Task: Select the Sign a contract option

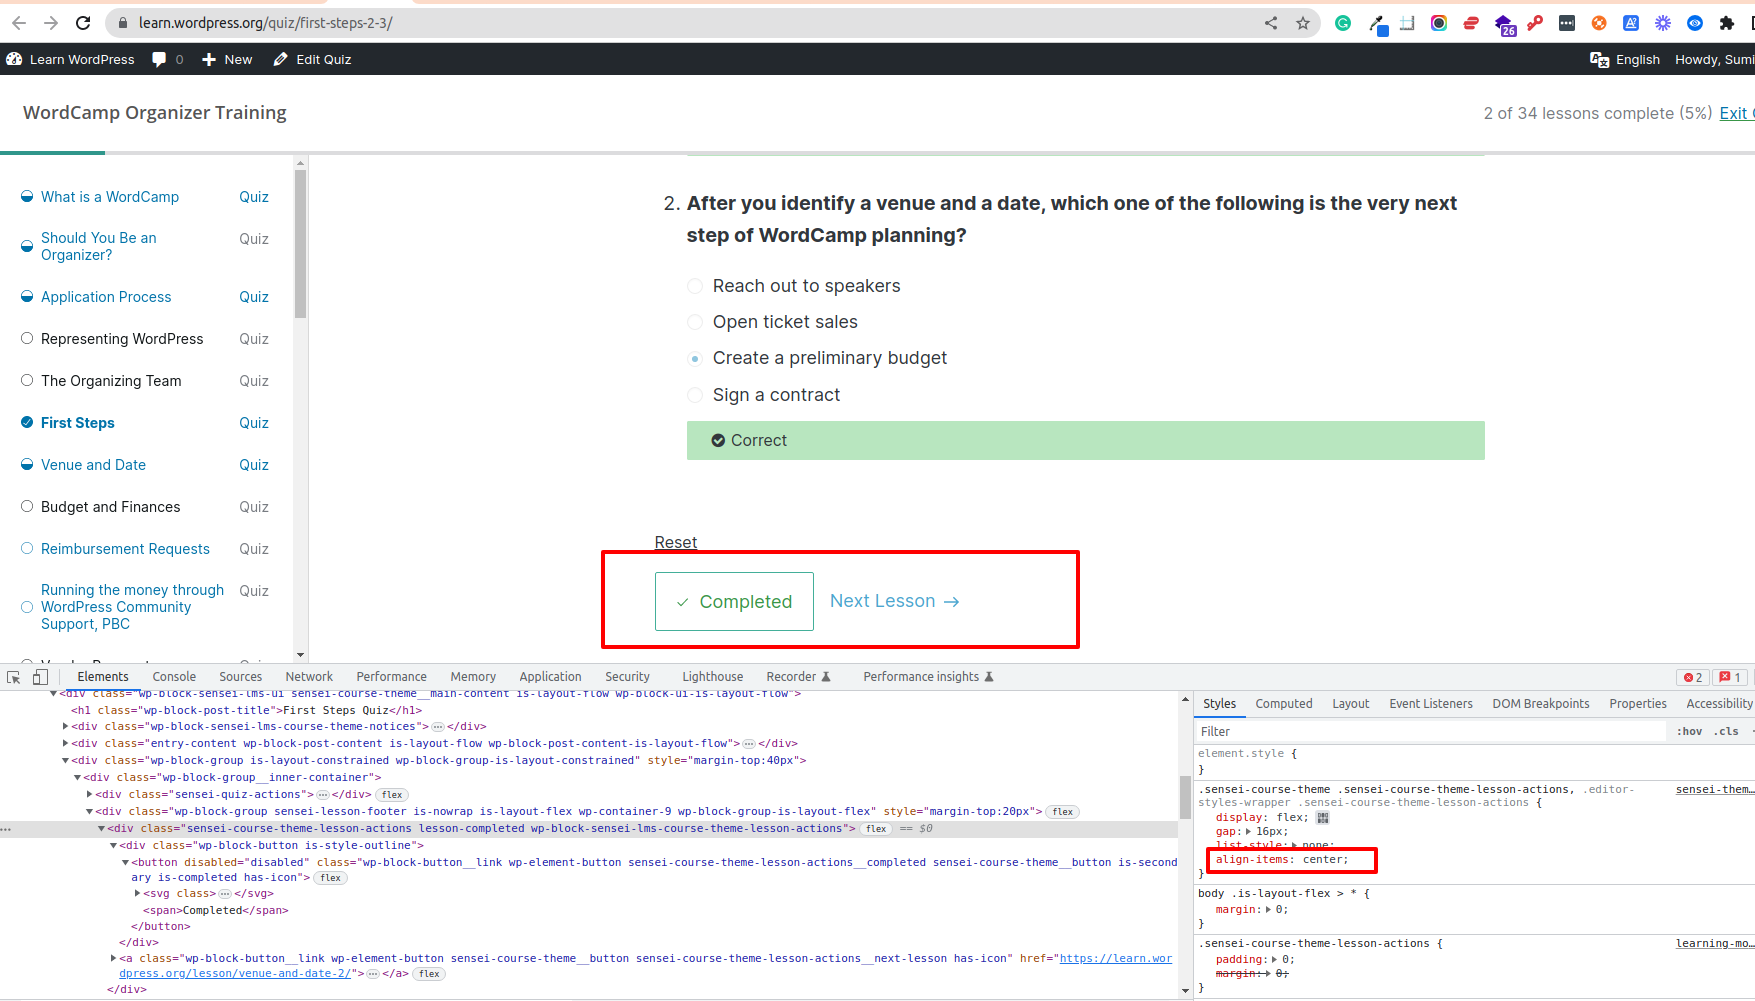Action: 695,395
